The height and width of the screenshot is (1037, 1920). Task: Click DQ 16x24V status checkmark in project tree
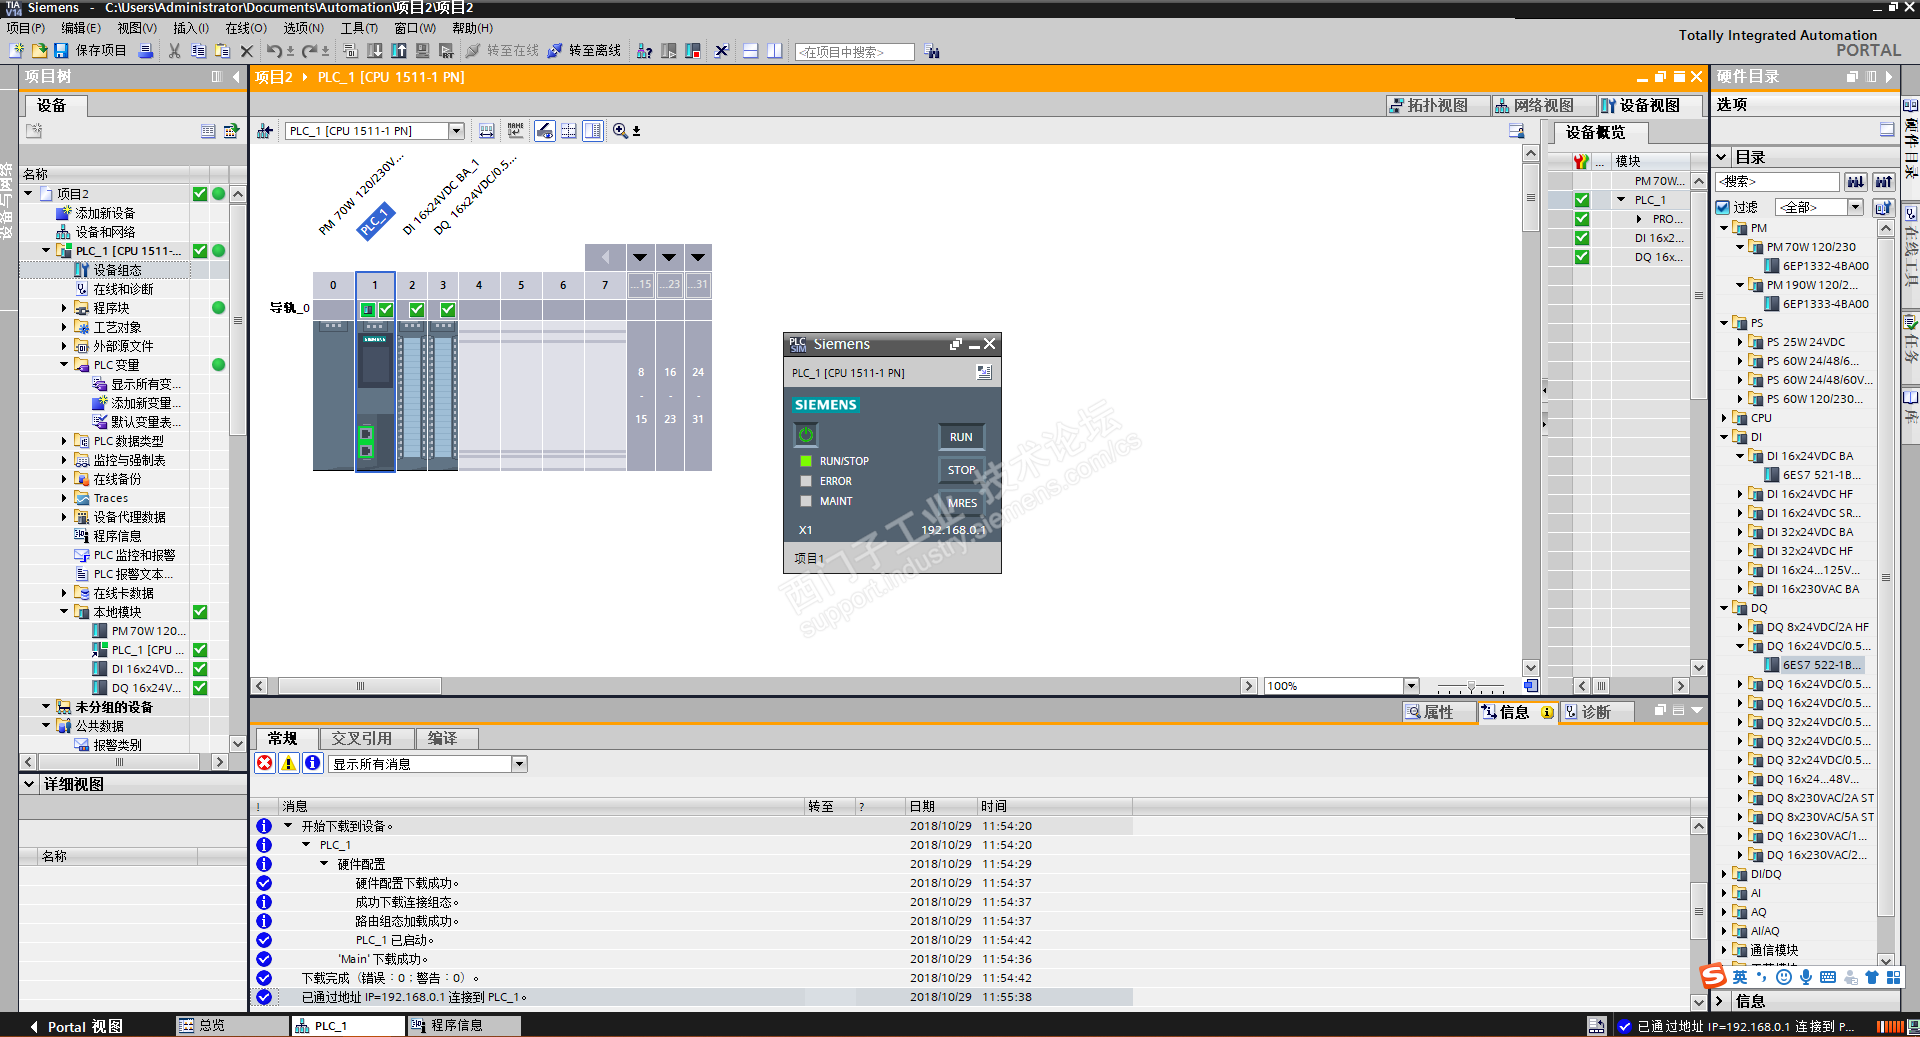200,688
